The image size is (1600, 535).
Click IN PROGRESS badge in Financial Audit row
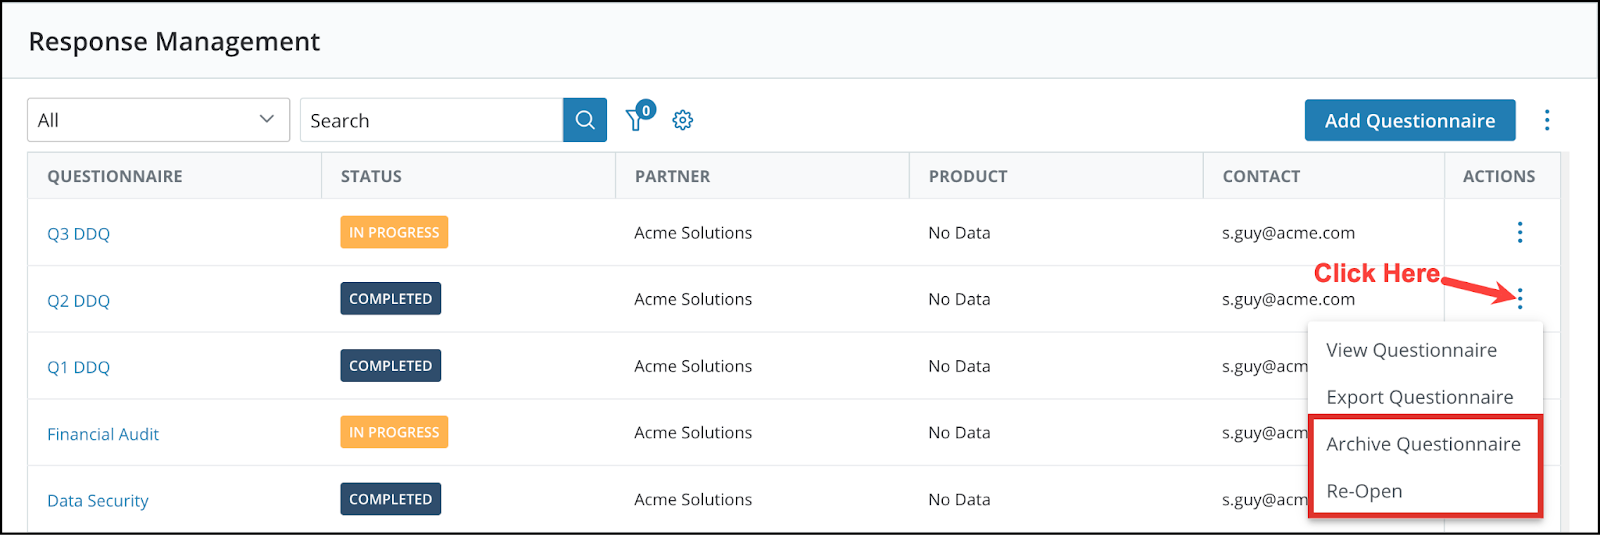(394, 432)
